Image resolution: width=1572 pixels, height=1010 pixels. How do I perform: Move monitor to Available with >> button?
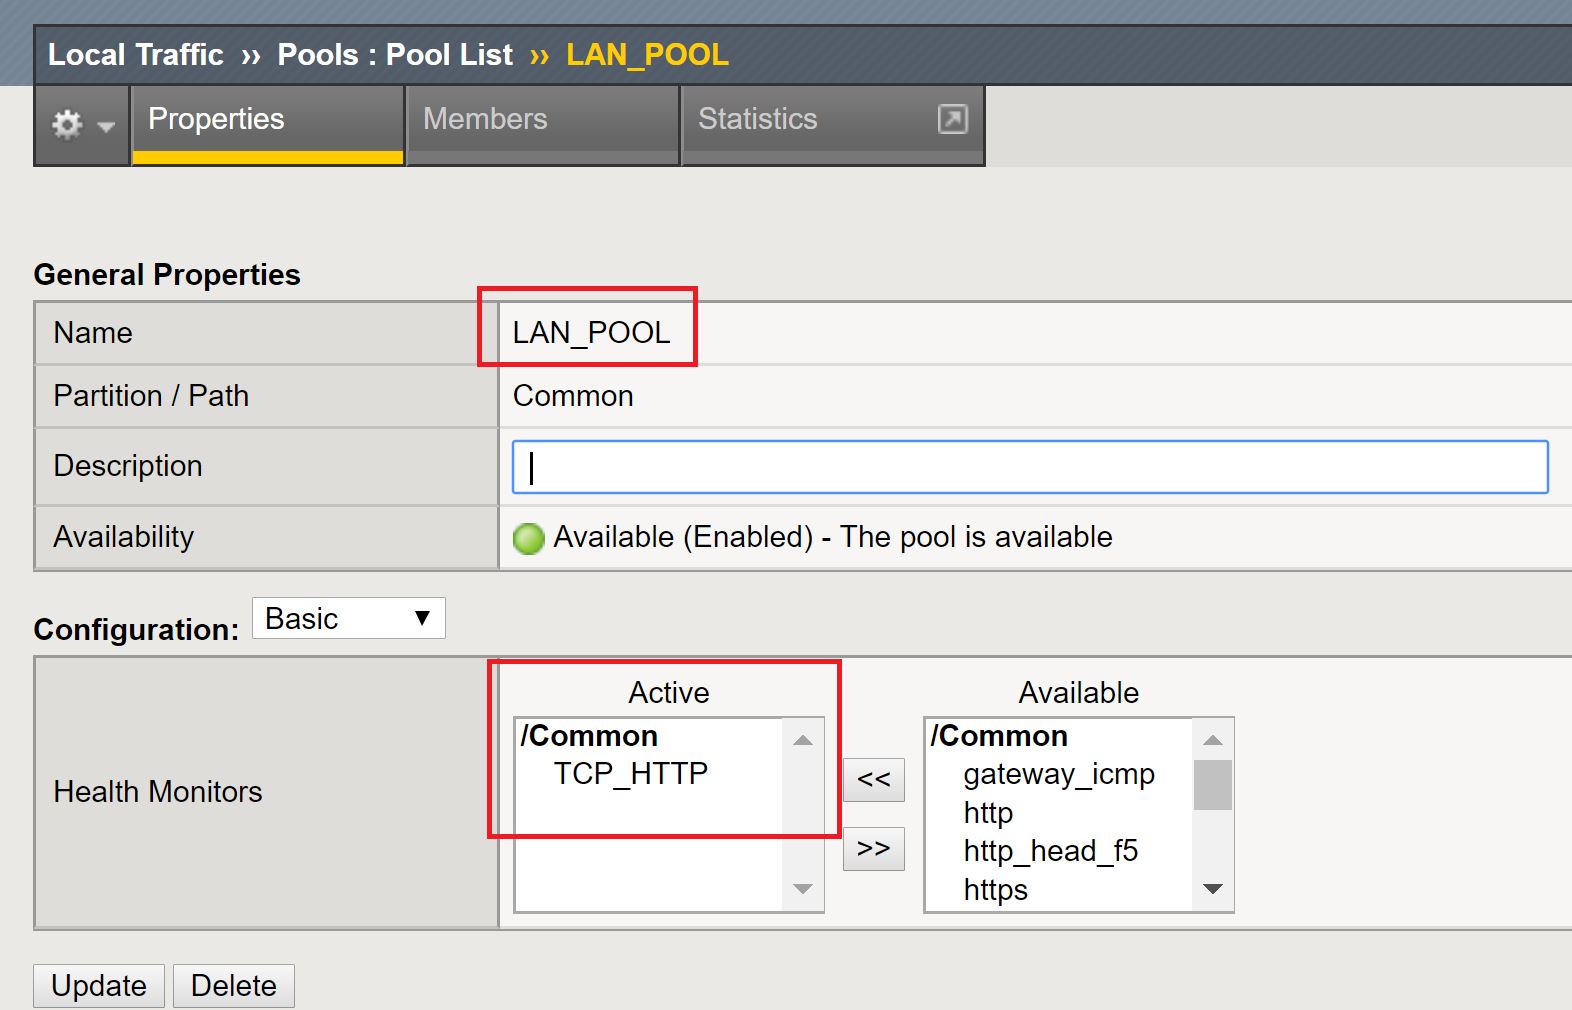(x=873, y=849)
